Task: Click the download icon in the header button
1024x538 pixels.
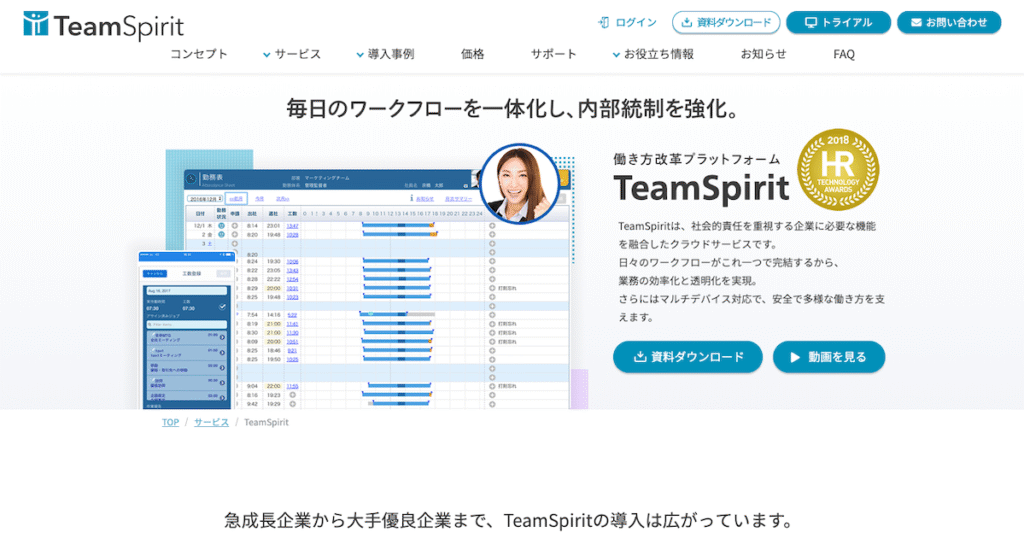Action: (685, 22)
